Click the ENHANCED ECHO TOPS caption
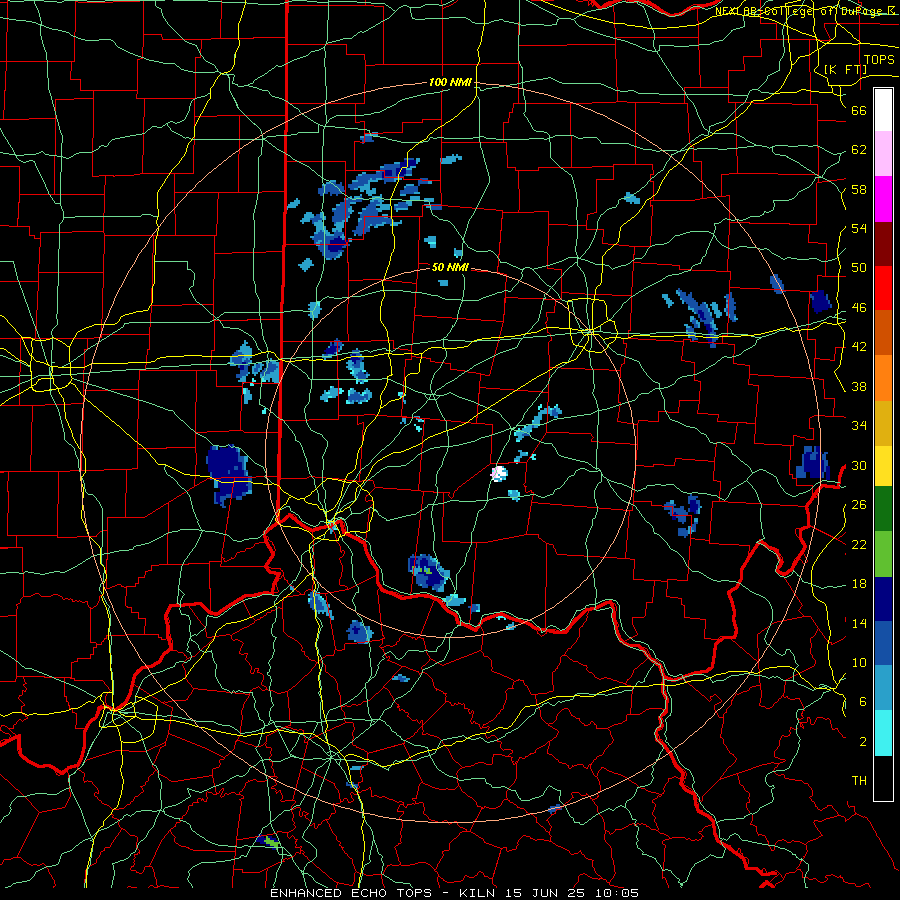The height and width of the screenshot is (900, 900). click(454, 893)
